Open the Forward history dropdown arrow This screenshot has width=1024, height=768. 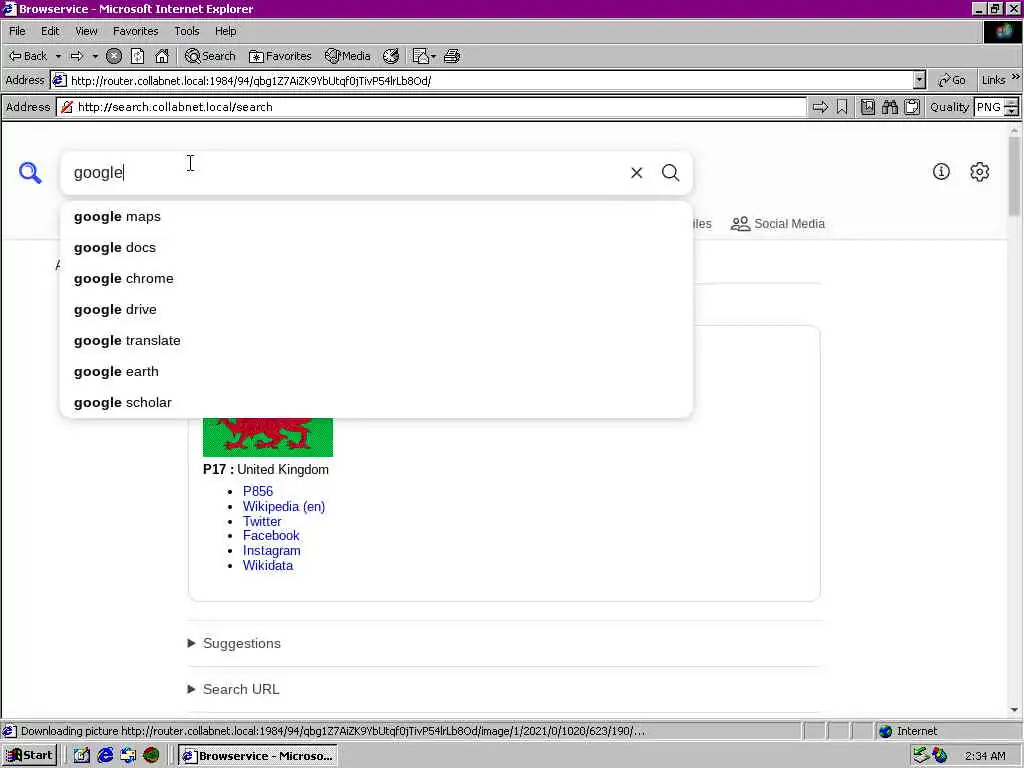point(95,56)
